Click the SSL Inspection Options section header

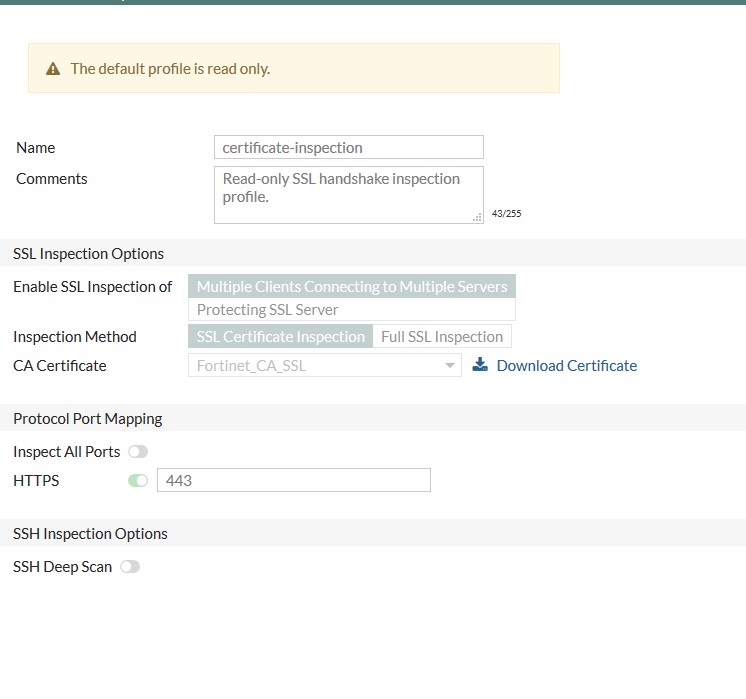pos(89,254)
